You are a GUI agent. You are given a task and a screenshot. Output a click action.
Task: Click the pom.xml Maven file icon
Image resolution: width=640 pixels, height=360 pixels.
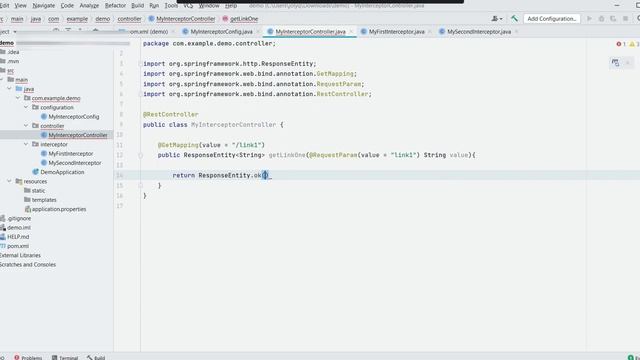(3, 246)
